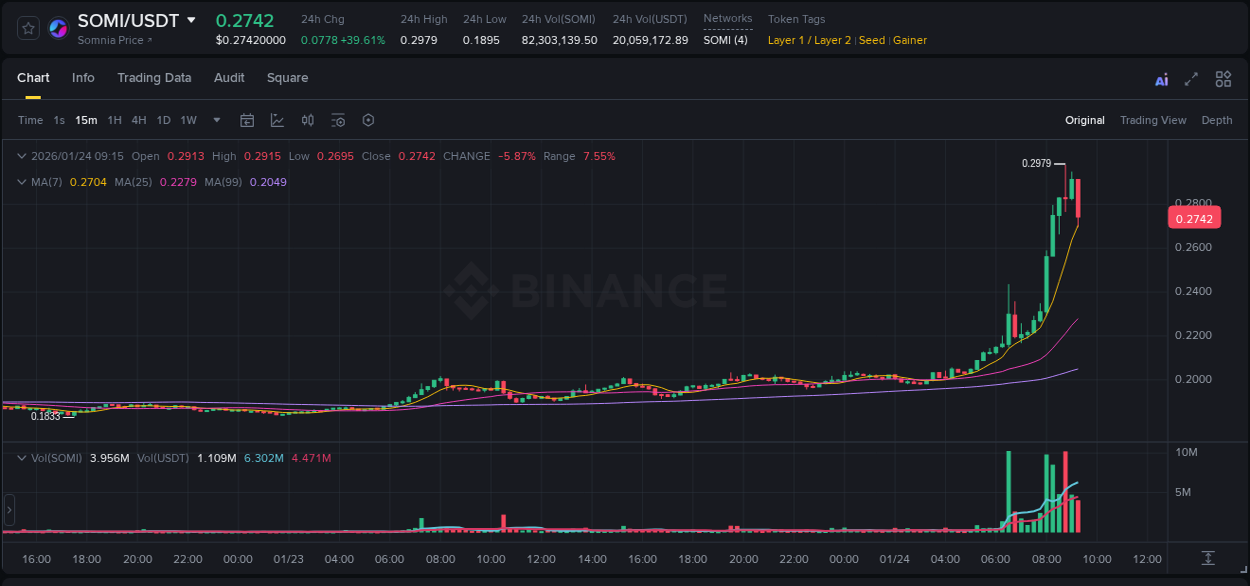1250x586 pixels.
Task: Click the Ai analysis icon
Action: (x=1162, y=78)
